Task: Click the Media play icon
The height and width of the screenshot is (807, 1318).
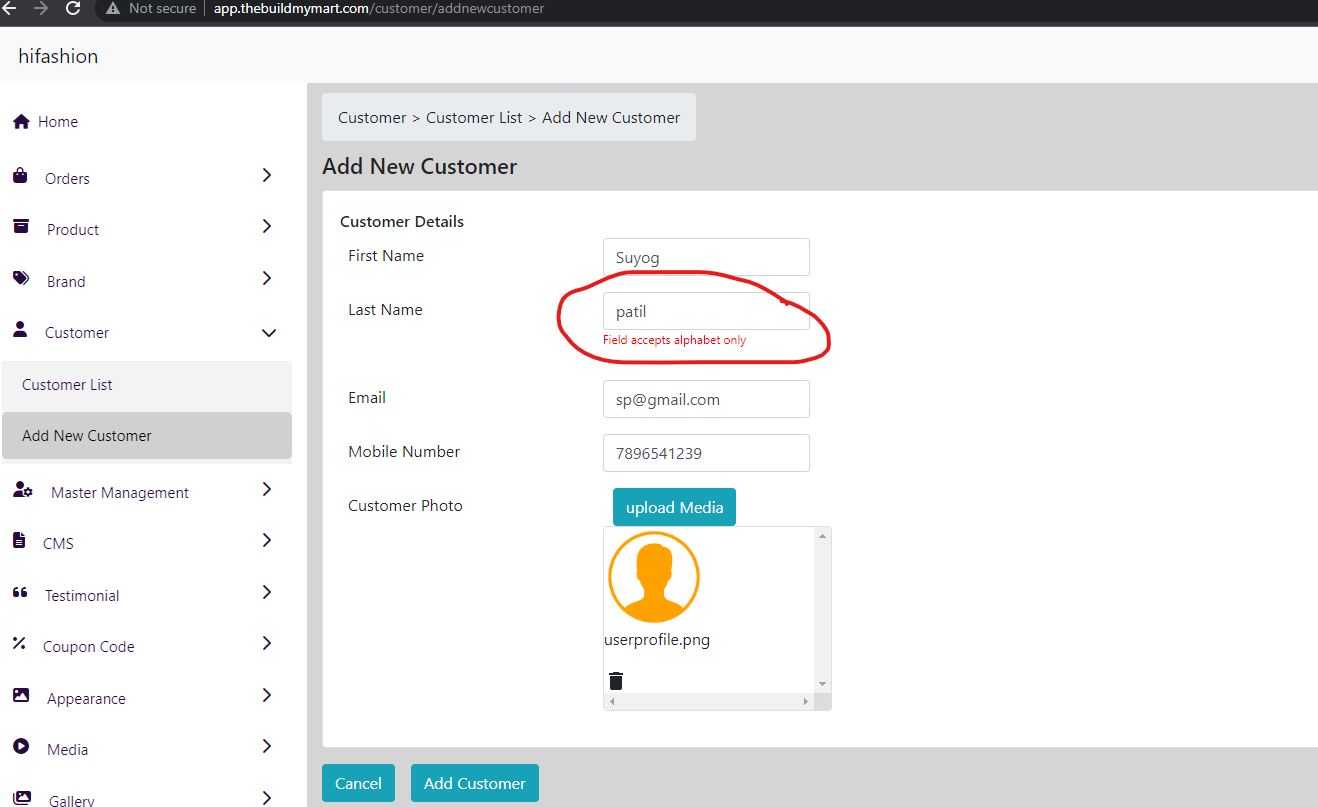Action: pyautogui.click(x=21, y=746)
